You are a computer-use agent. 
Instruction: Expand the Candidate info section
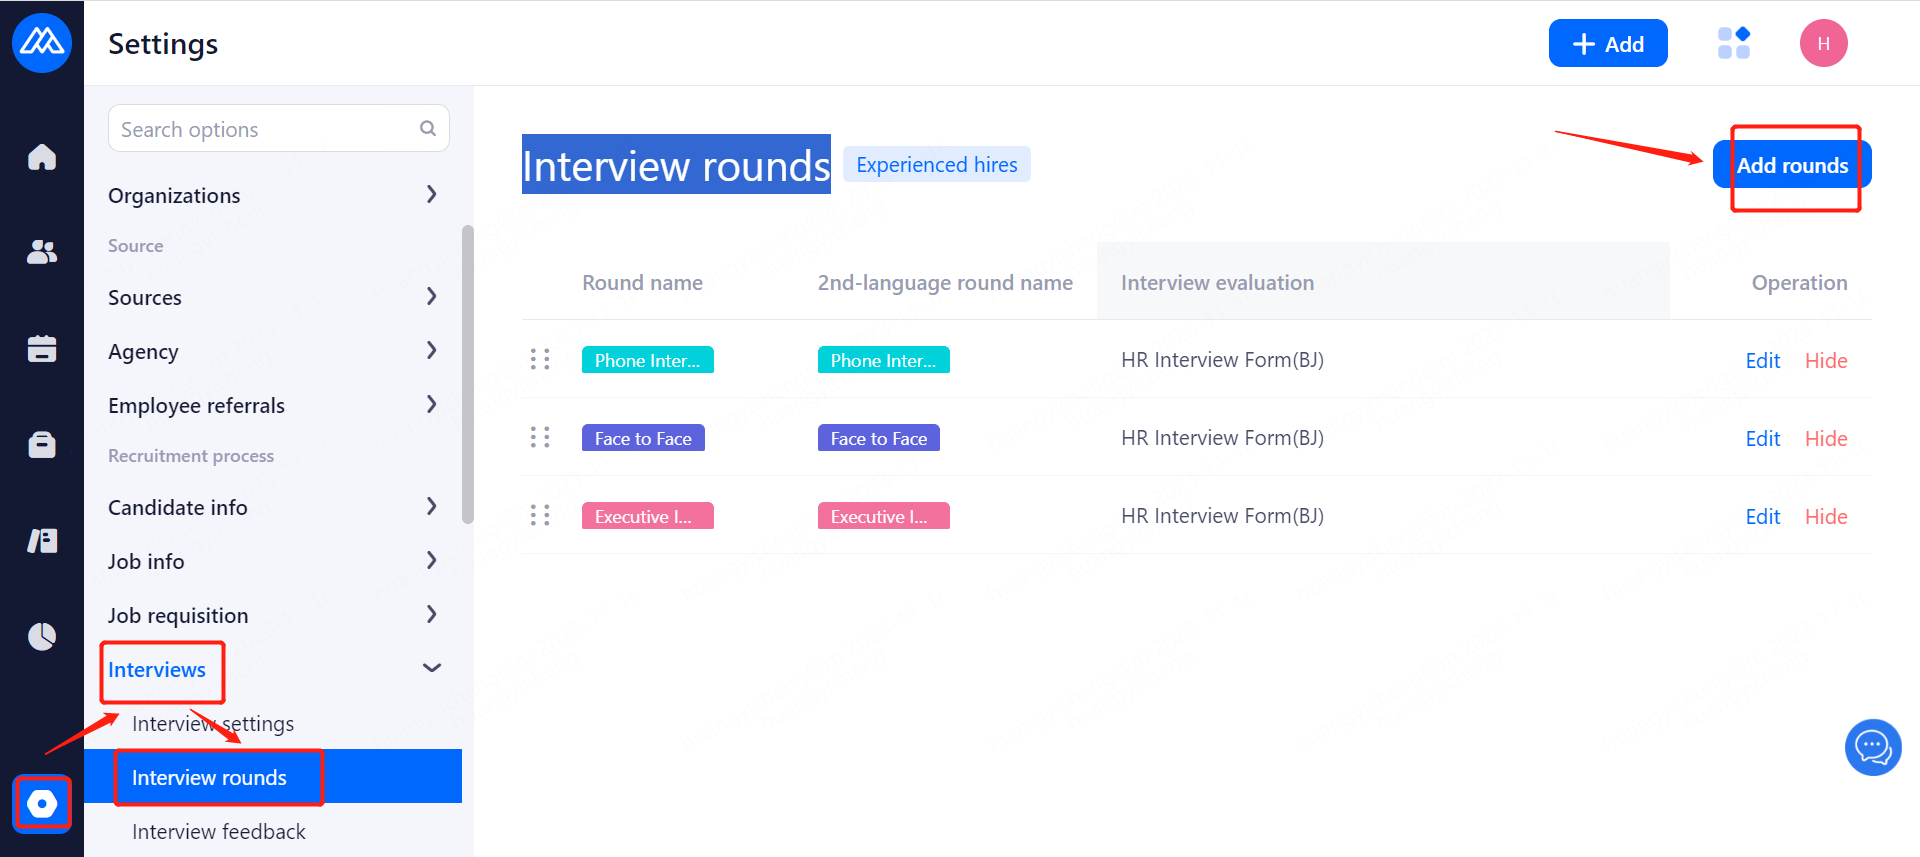click(431, 507)
